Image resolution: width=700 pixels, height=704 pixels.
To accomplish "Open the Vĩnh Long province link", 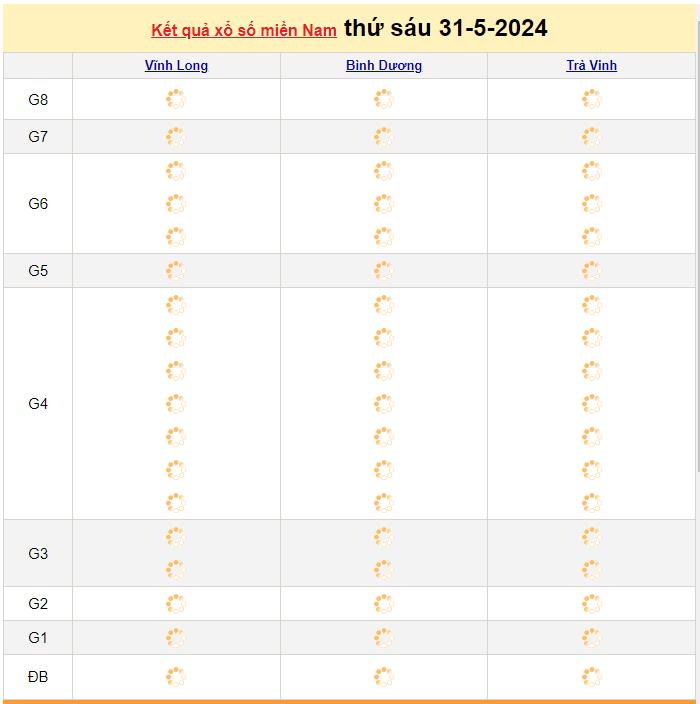I will point(176,66).
